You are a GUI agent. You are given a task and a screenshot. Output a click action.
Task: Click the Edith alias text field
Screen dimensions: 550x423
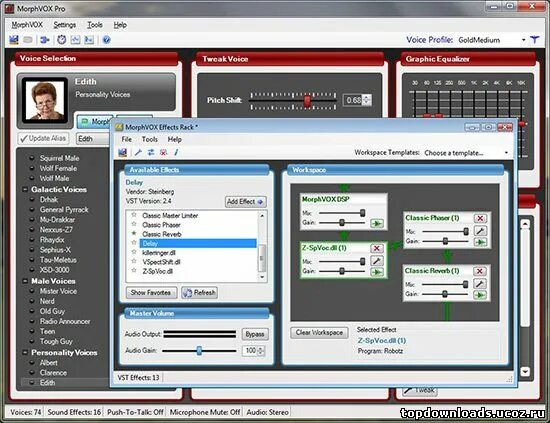[x=93, y=139]
